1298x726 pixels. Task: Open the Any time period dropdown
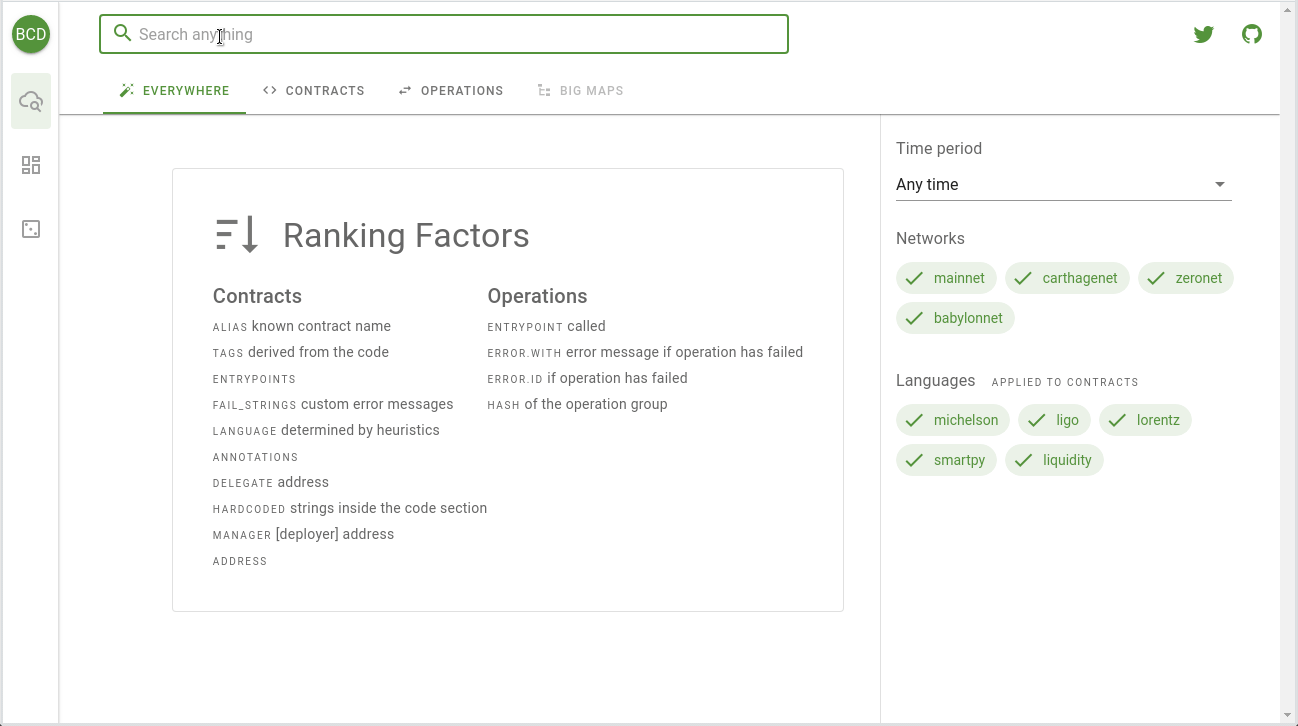click(1064, 184)
